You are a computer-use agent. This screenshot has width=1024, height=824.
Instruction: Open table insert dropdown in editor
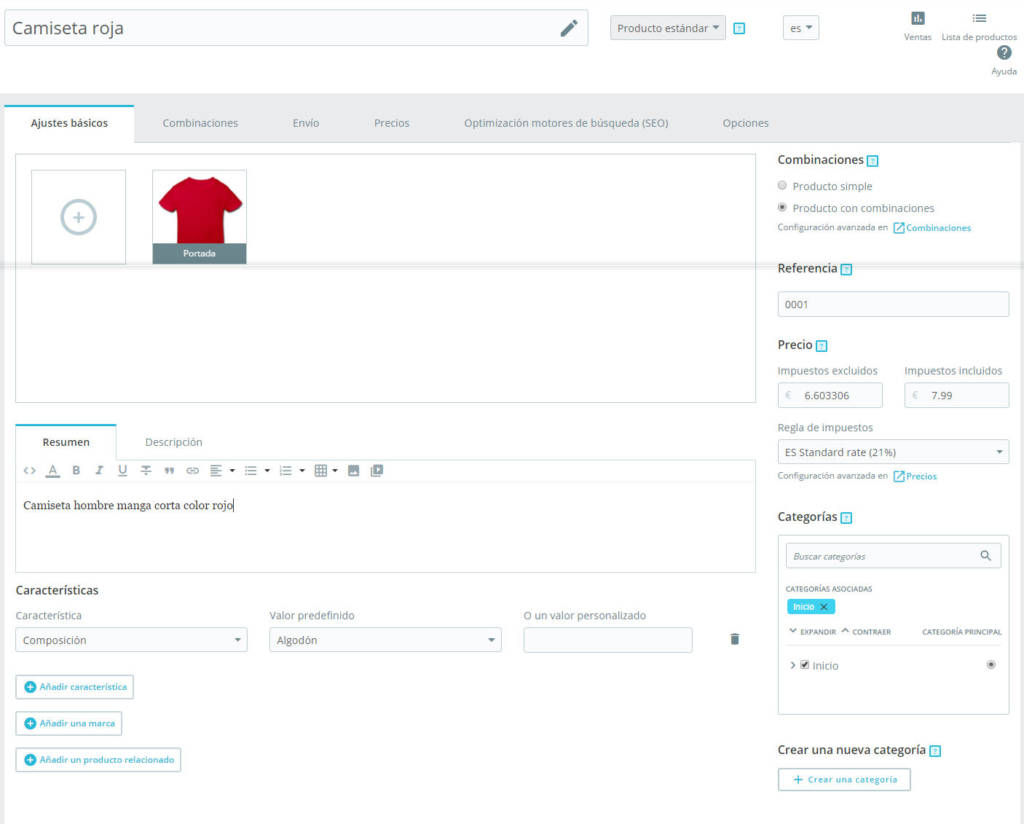[326, 470]
